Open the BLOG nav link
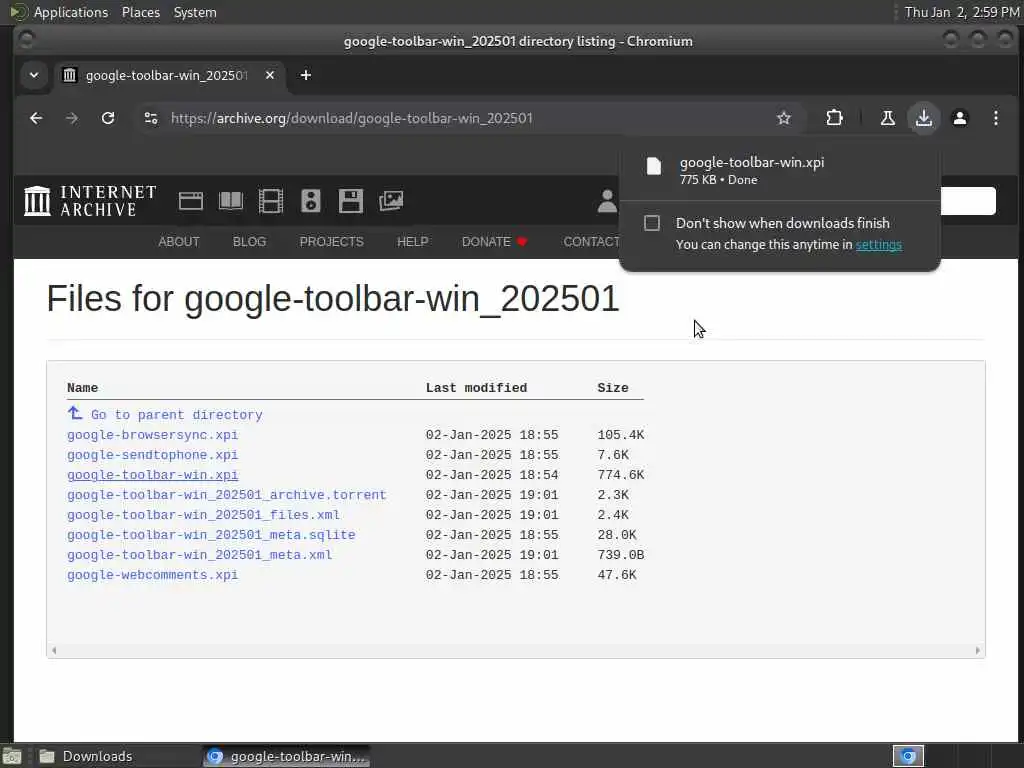The width and height of the screenshot is (1024, 768). tap(249, 242)
